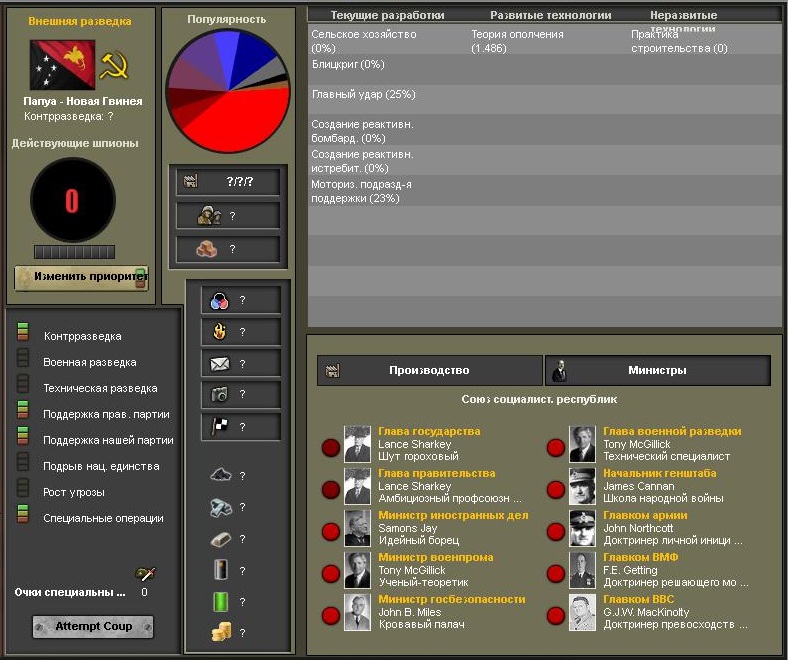
Task: Click the Papua New Guinea flag
Action: (x=62, y=65)
